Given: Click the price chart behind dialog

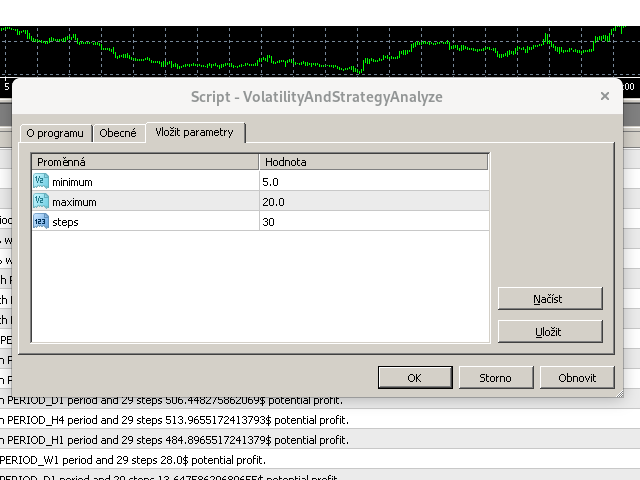Looking at the screenshot, I should 320,51.
